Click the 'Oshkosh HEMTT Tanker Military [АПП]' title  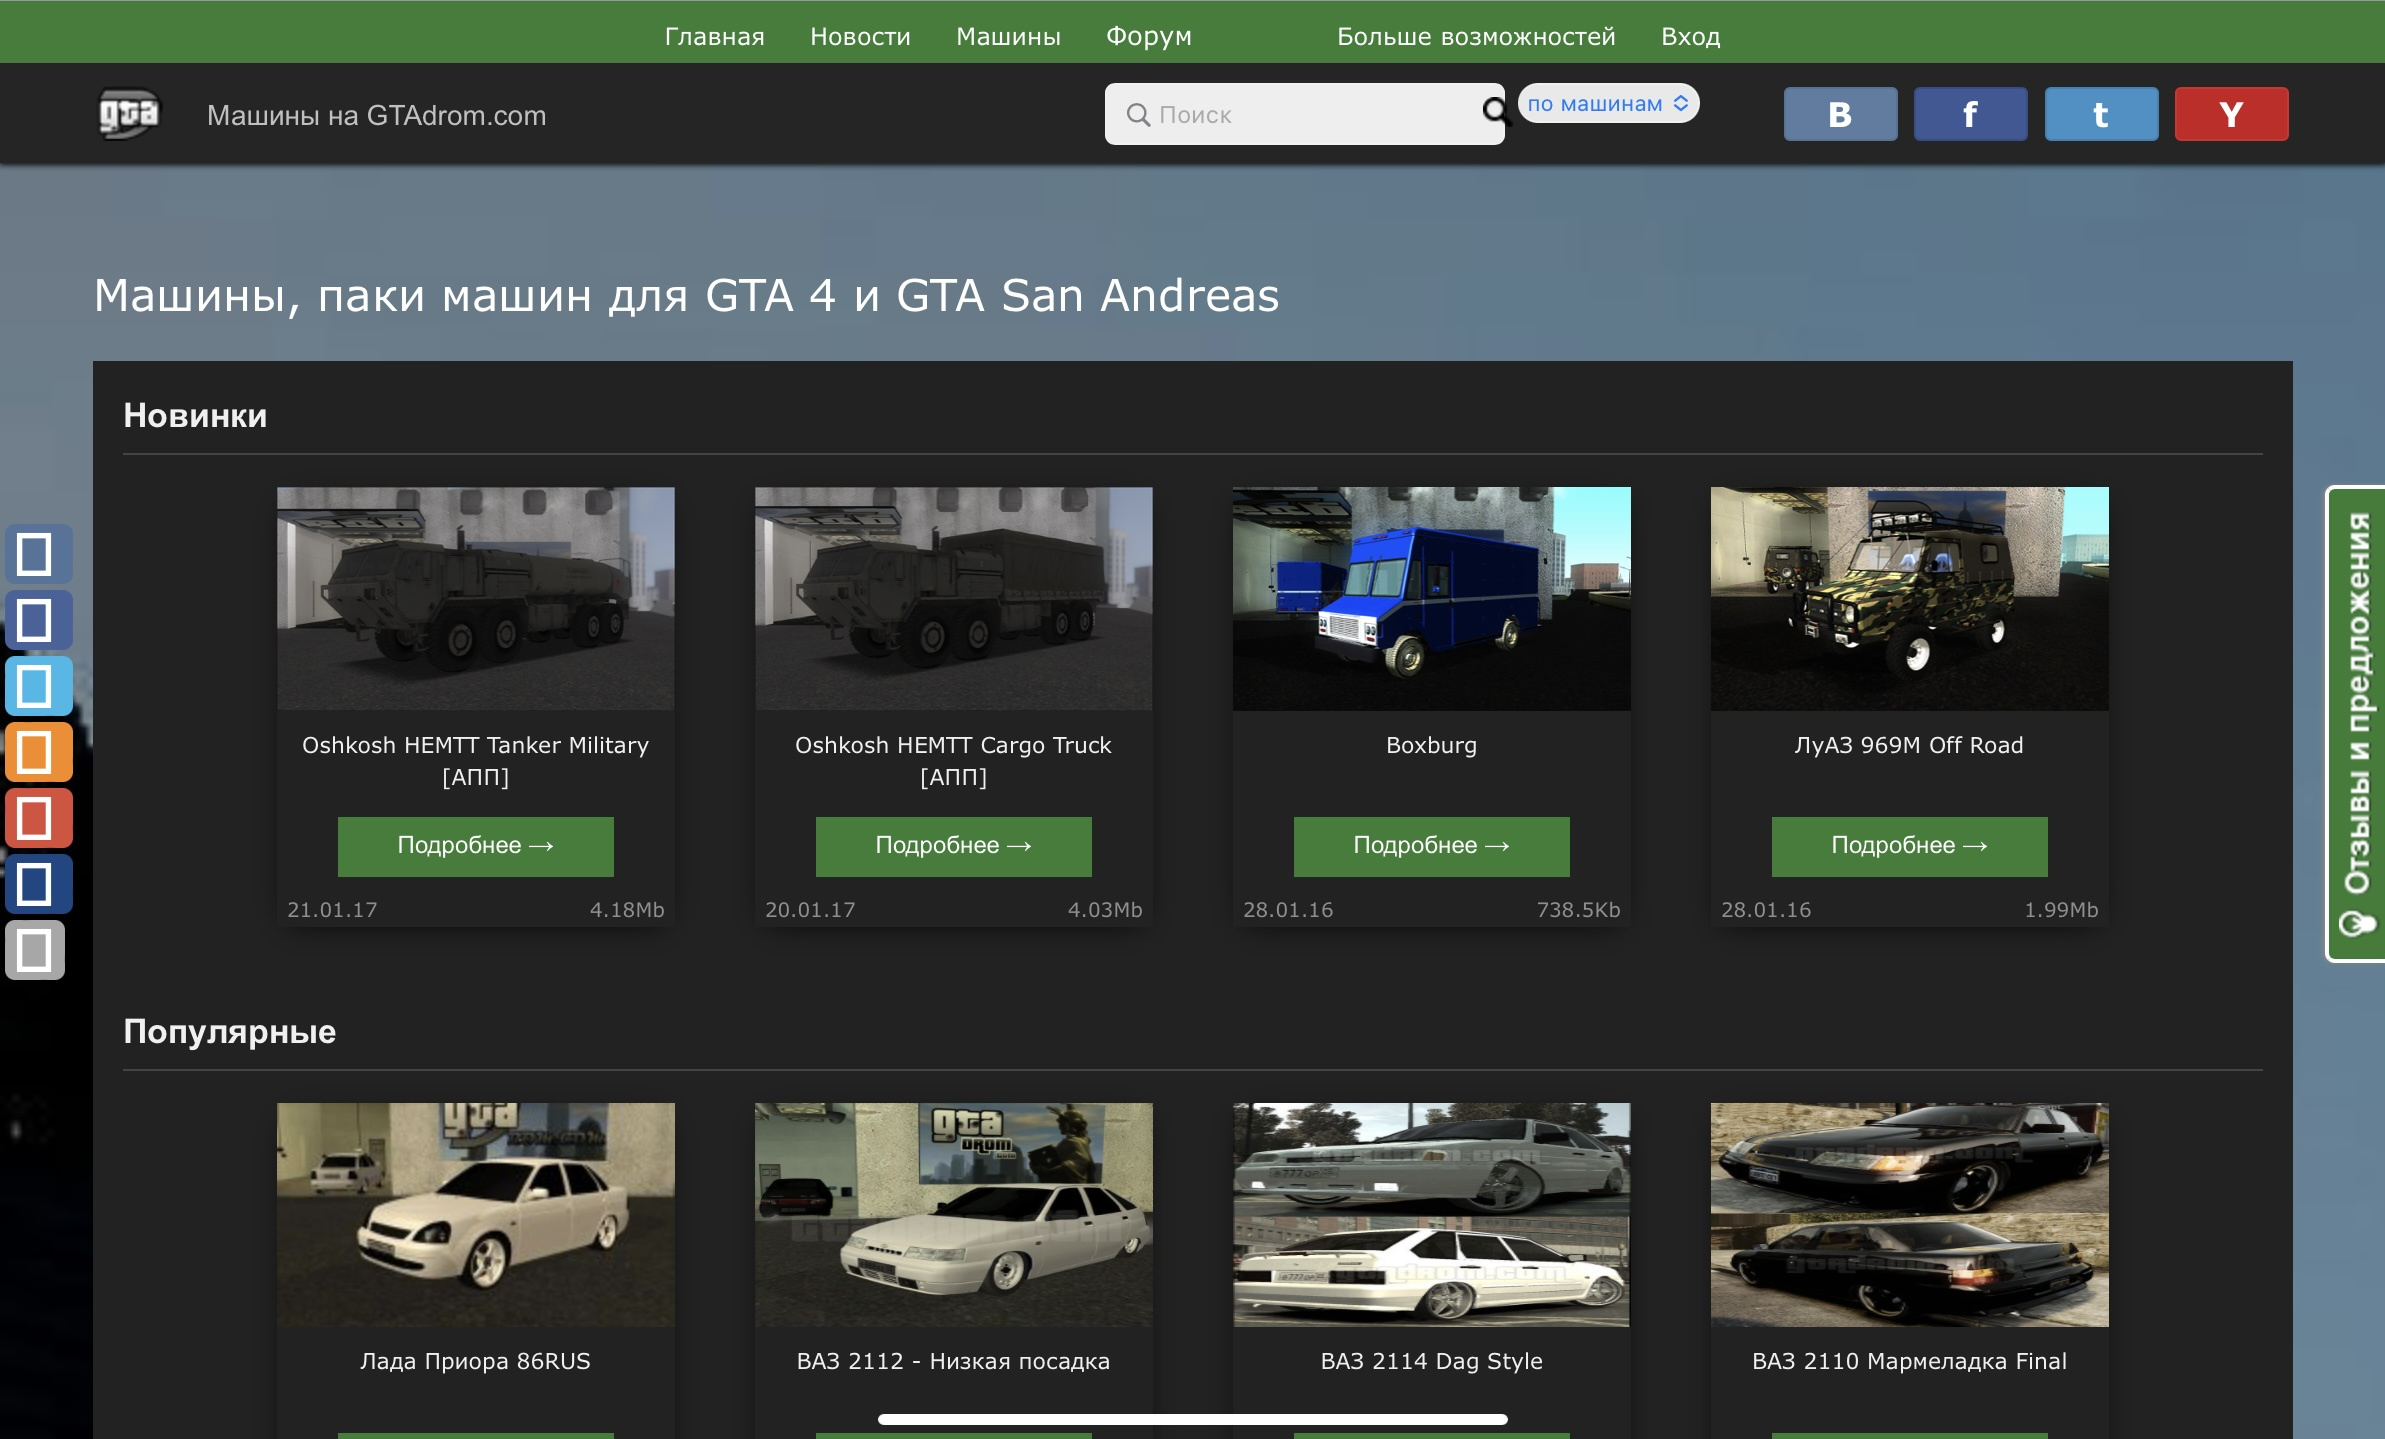pyautogui.click(x=475, y=760)
